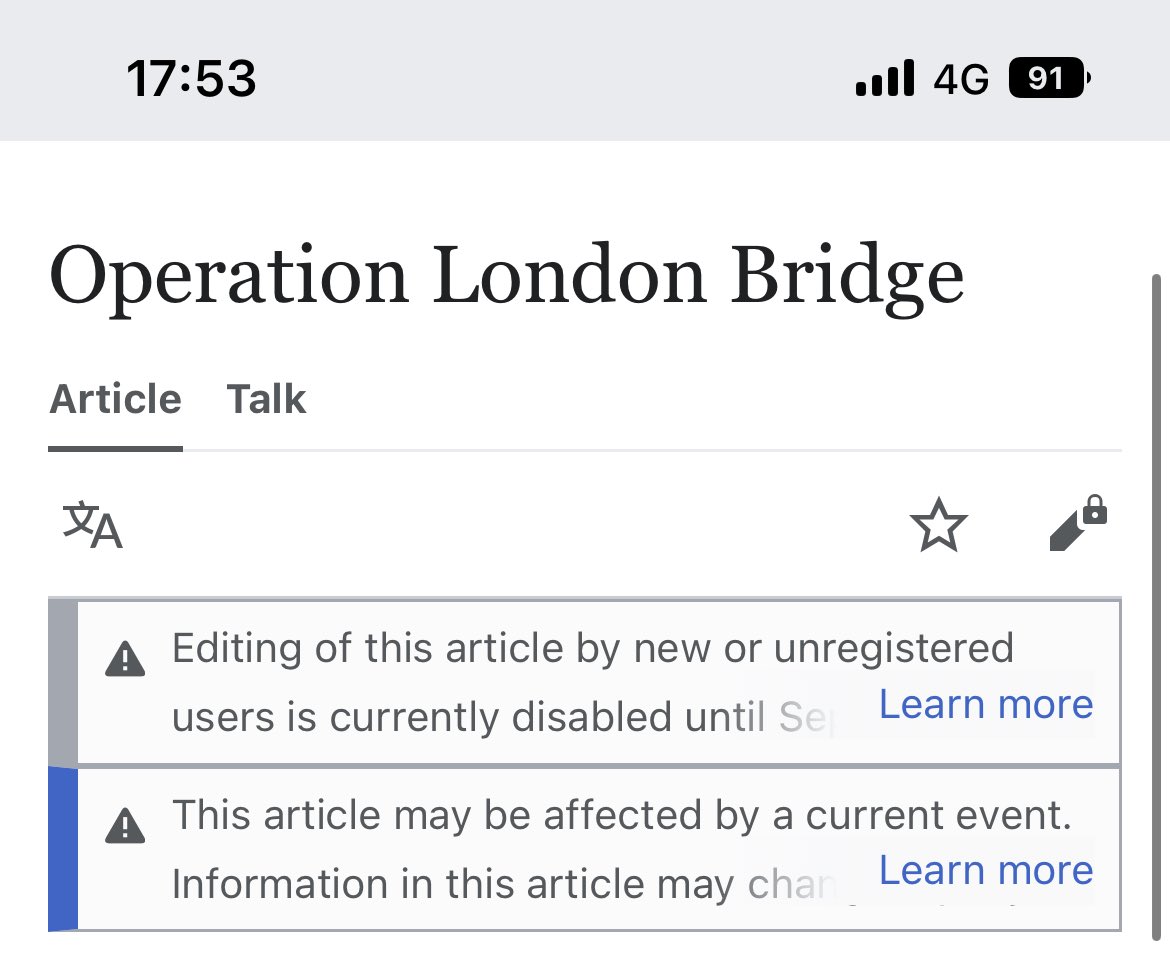The height and width of the screenshot is (958, 1170).
Task: Tap the Operation London Bridge heading
Action: 506,277
